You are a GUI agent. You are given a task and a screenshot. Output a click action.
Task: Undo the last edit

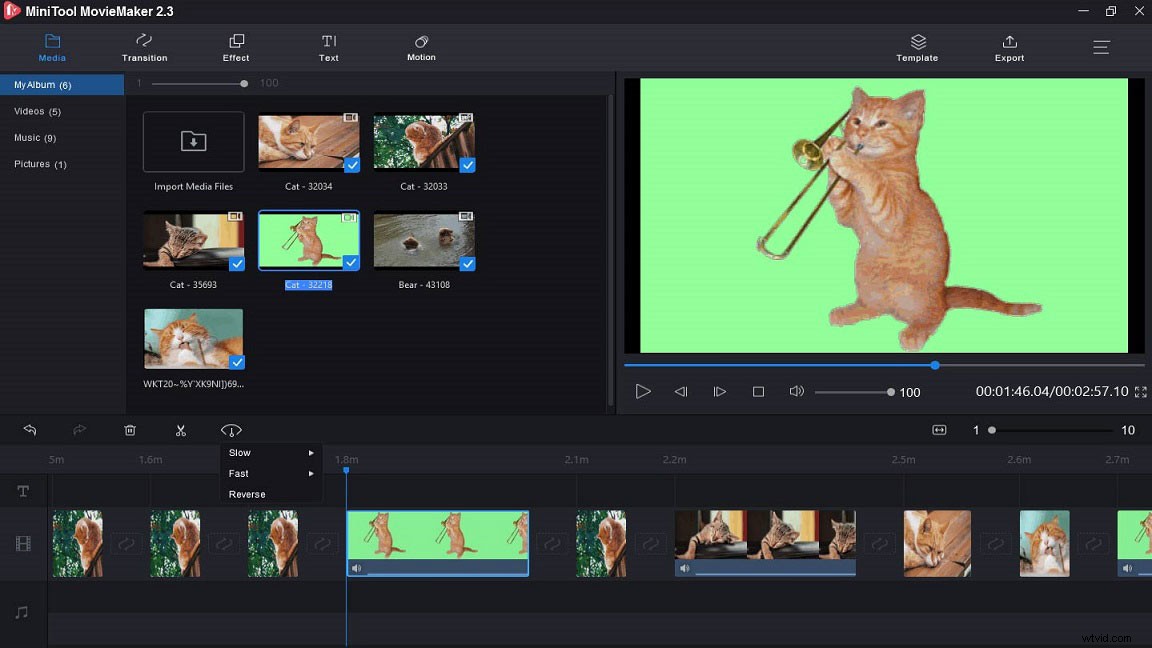[30, 429]
